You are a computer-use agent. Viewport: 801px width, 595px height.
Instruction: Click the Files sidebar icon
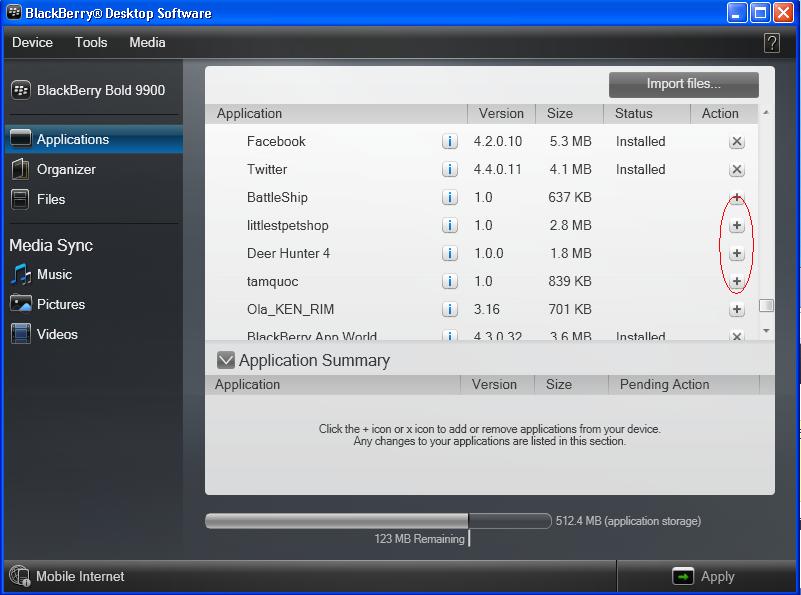20,199
